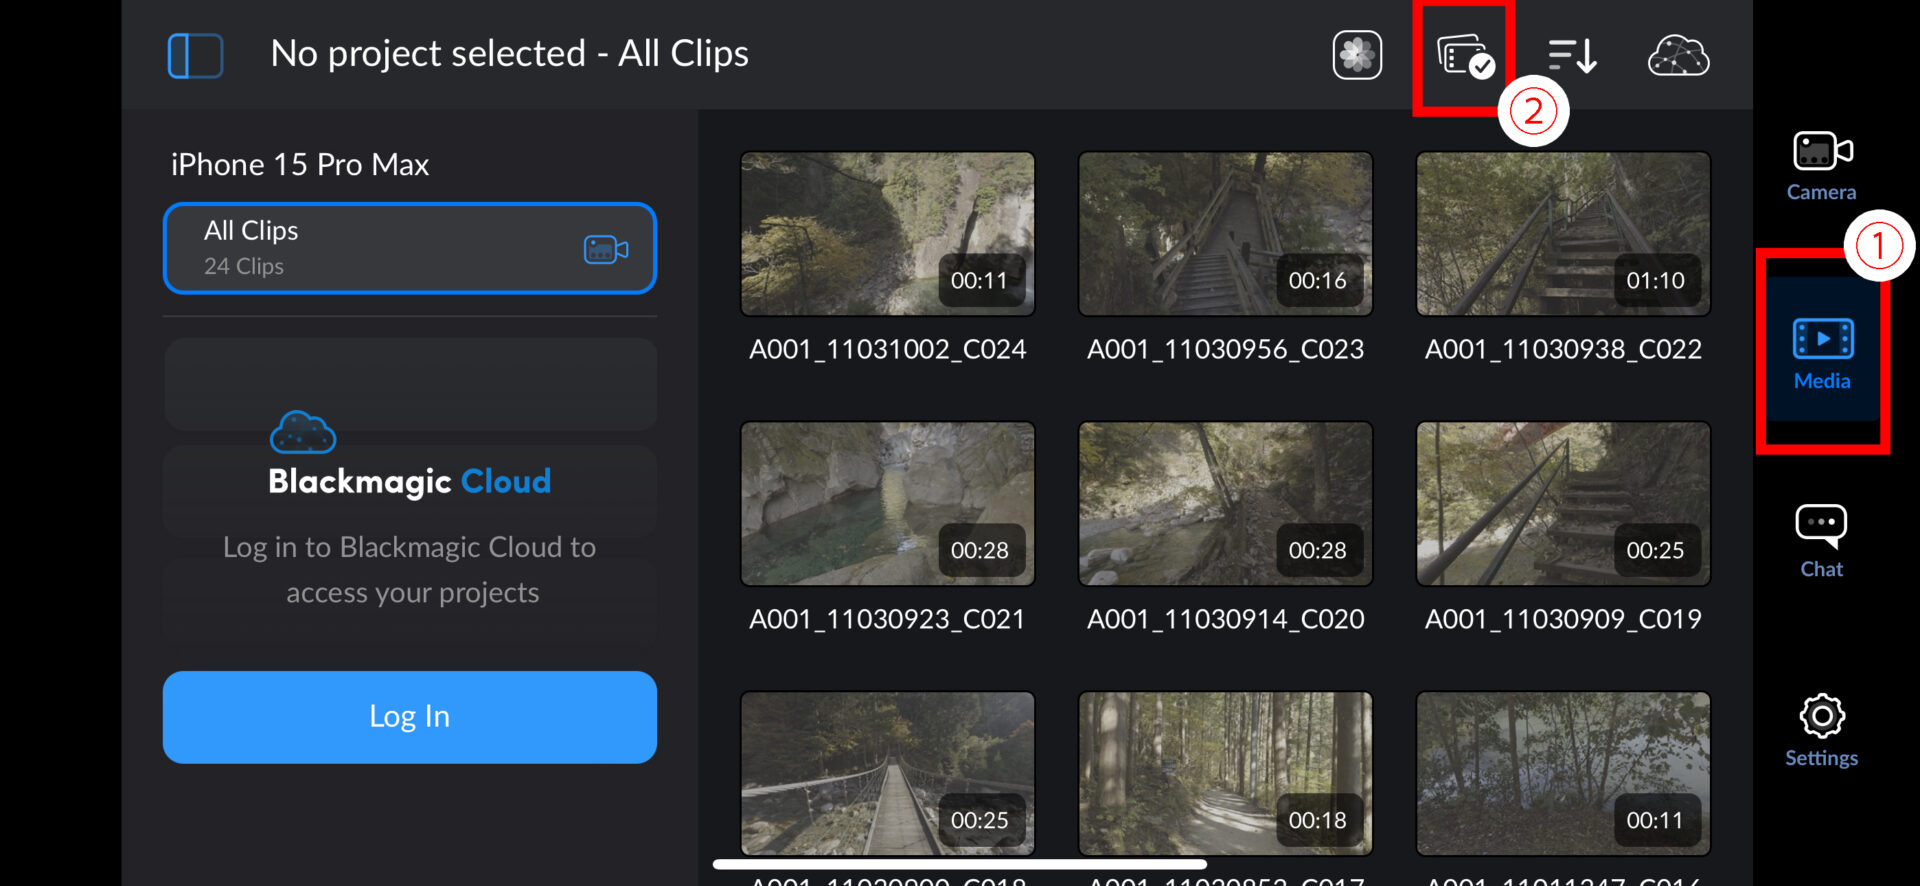The height and width of the screenshot is (886, 1920).
Task: Click the camera icon in All Clips
Action: point(606,249)
